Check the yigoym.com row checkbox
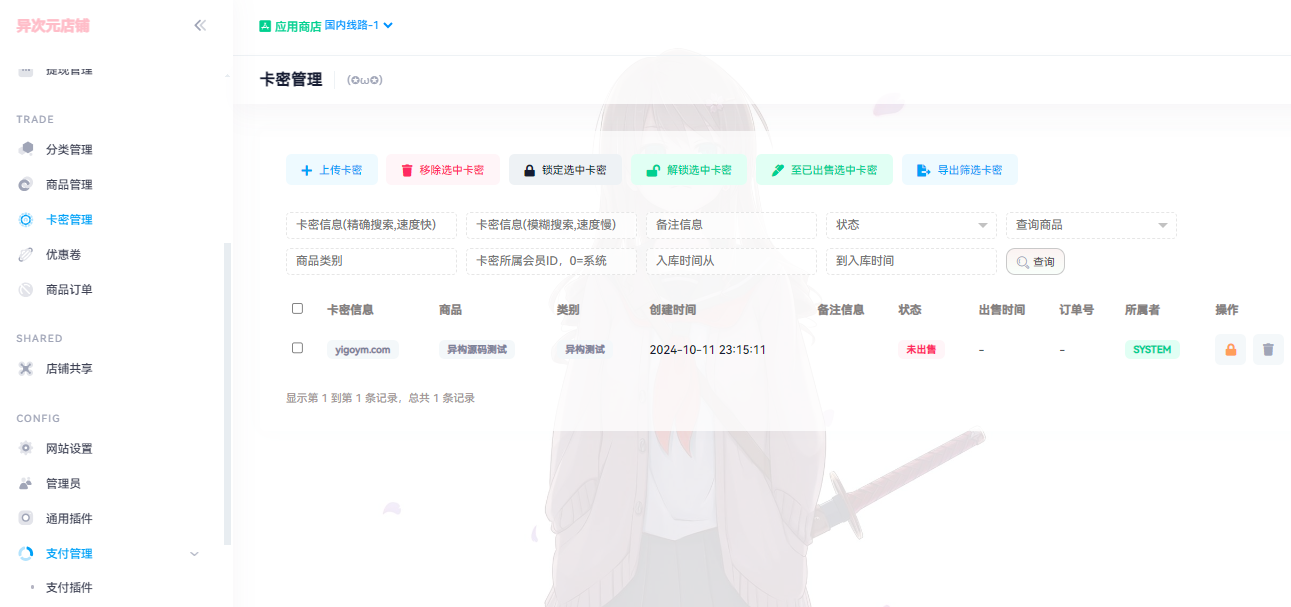The height and width of the screenshot is (607, 1291). click(x=297, y=349)
